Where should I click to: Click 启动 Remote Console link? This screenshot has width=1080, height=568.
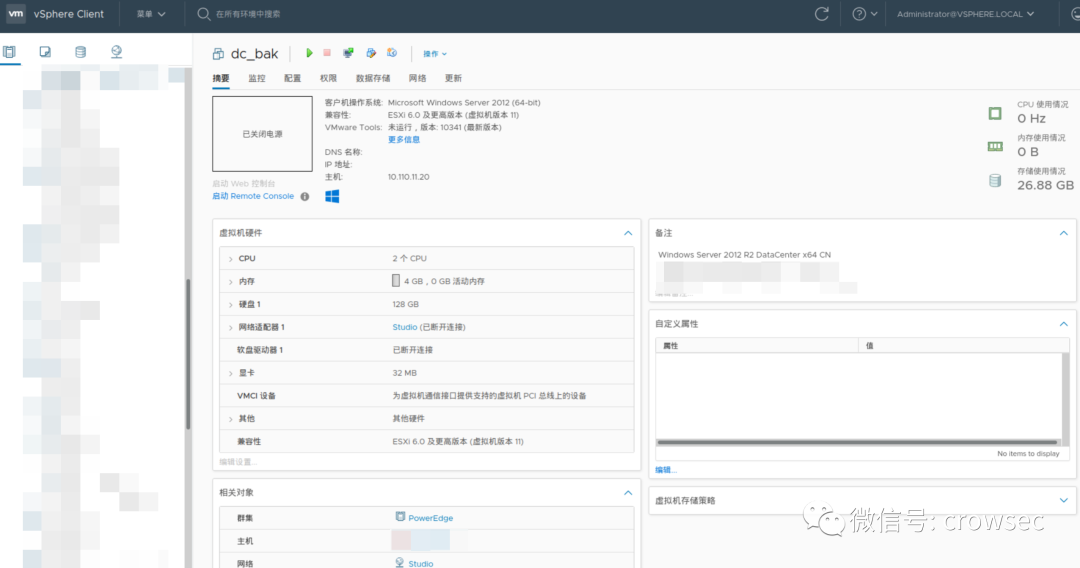click(253, 196)
